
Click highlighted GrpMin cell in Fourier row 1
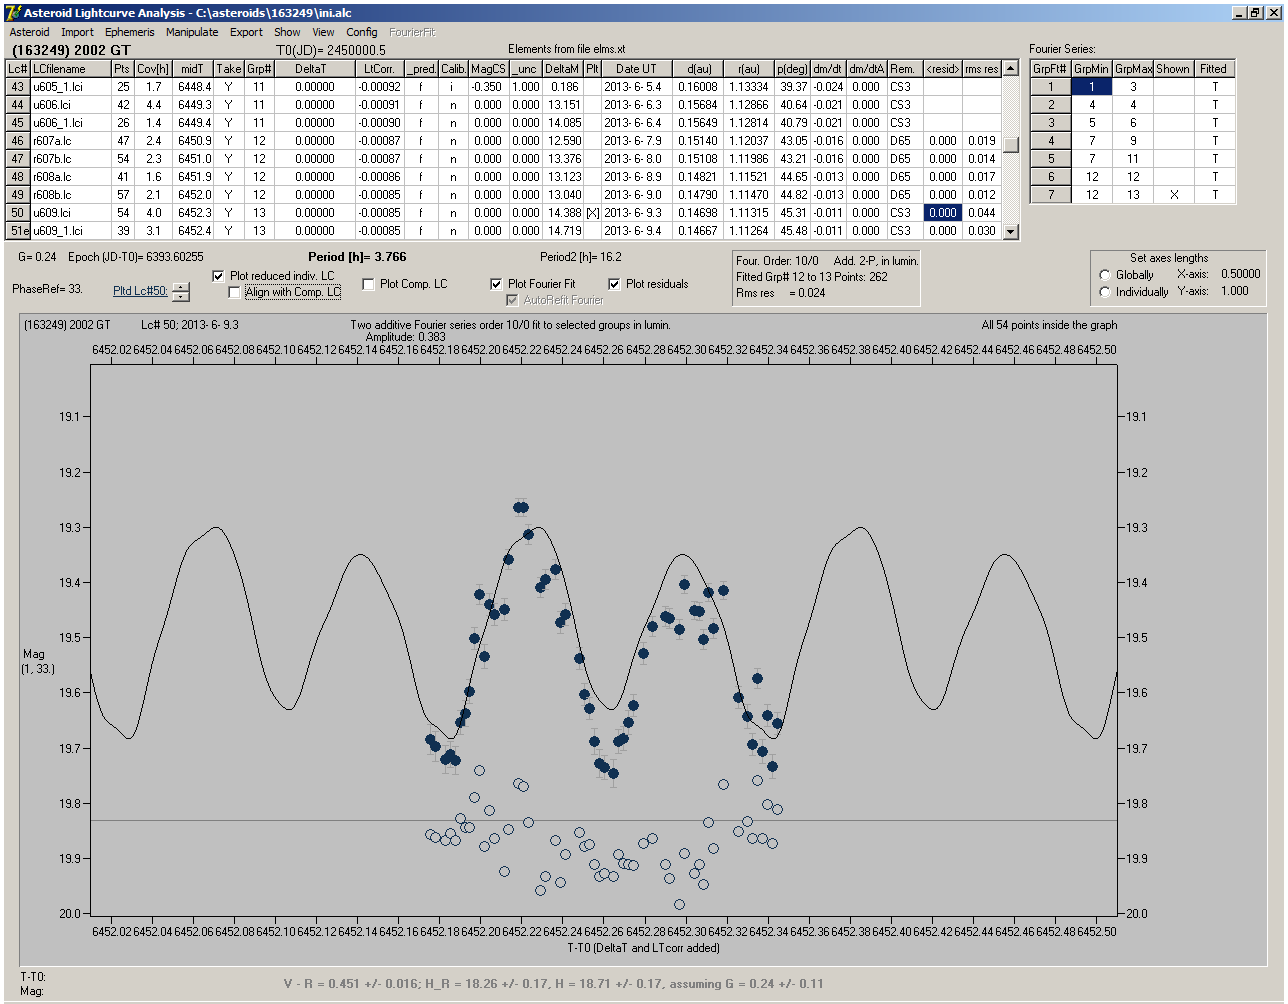point(1092,87)
